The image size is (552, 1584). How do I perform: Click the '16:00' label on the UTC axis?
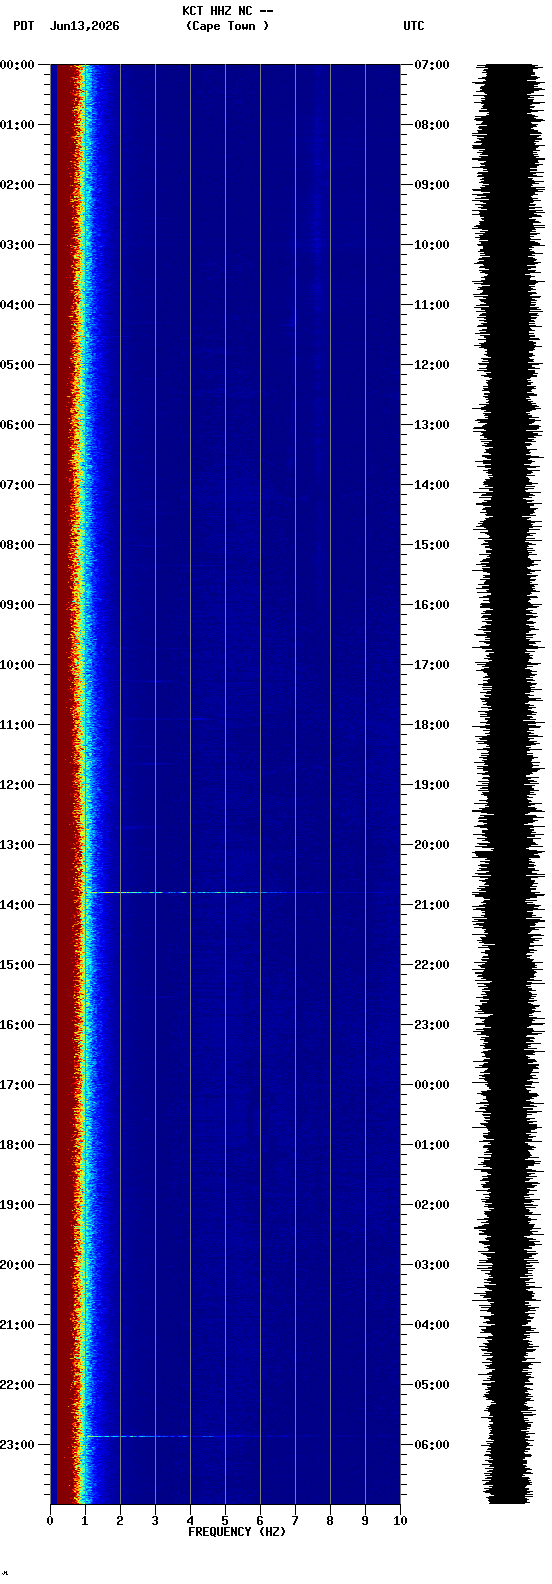(432, 605)
